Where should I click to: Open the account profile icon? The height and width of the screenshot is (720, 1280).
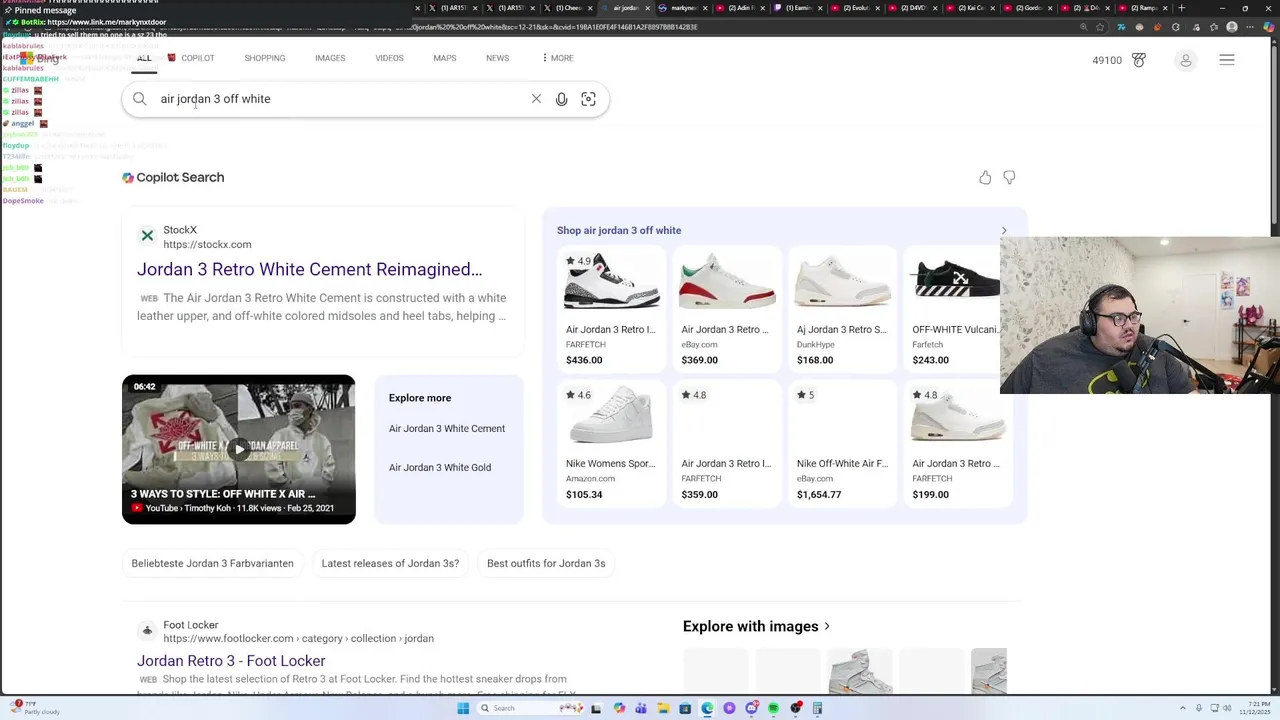pos(1186,60)
